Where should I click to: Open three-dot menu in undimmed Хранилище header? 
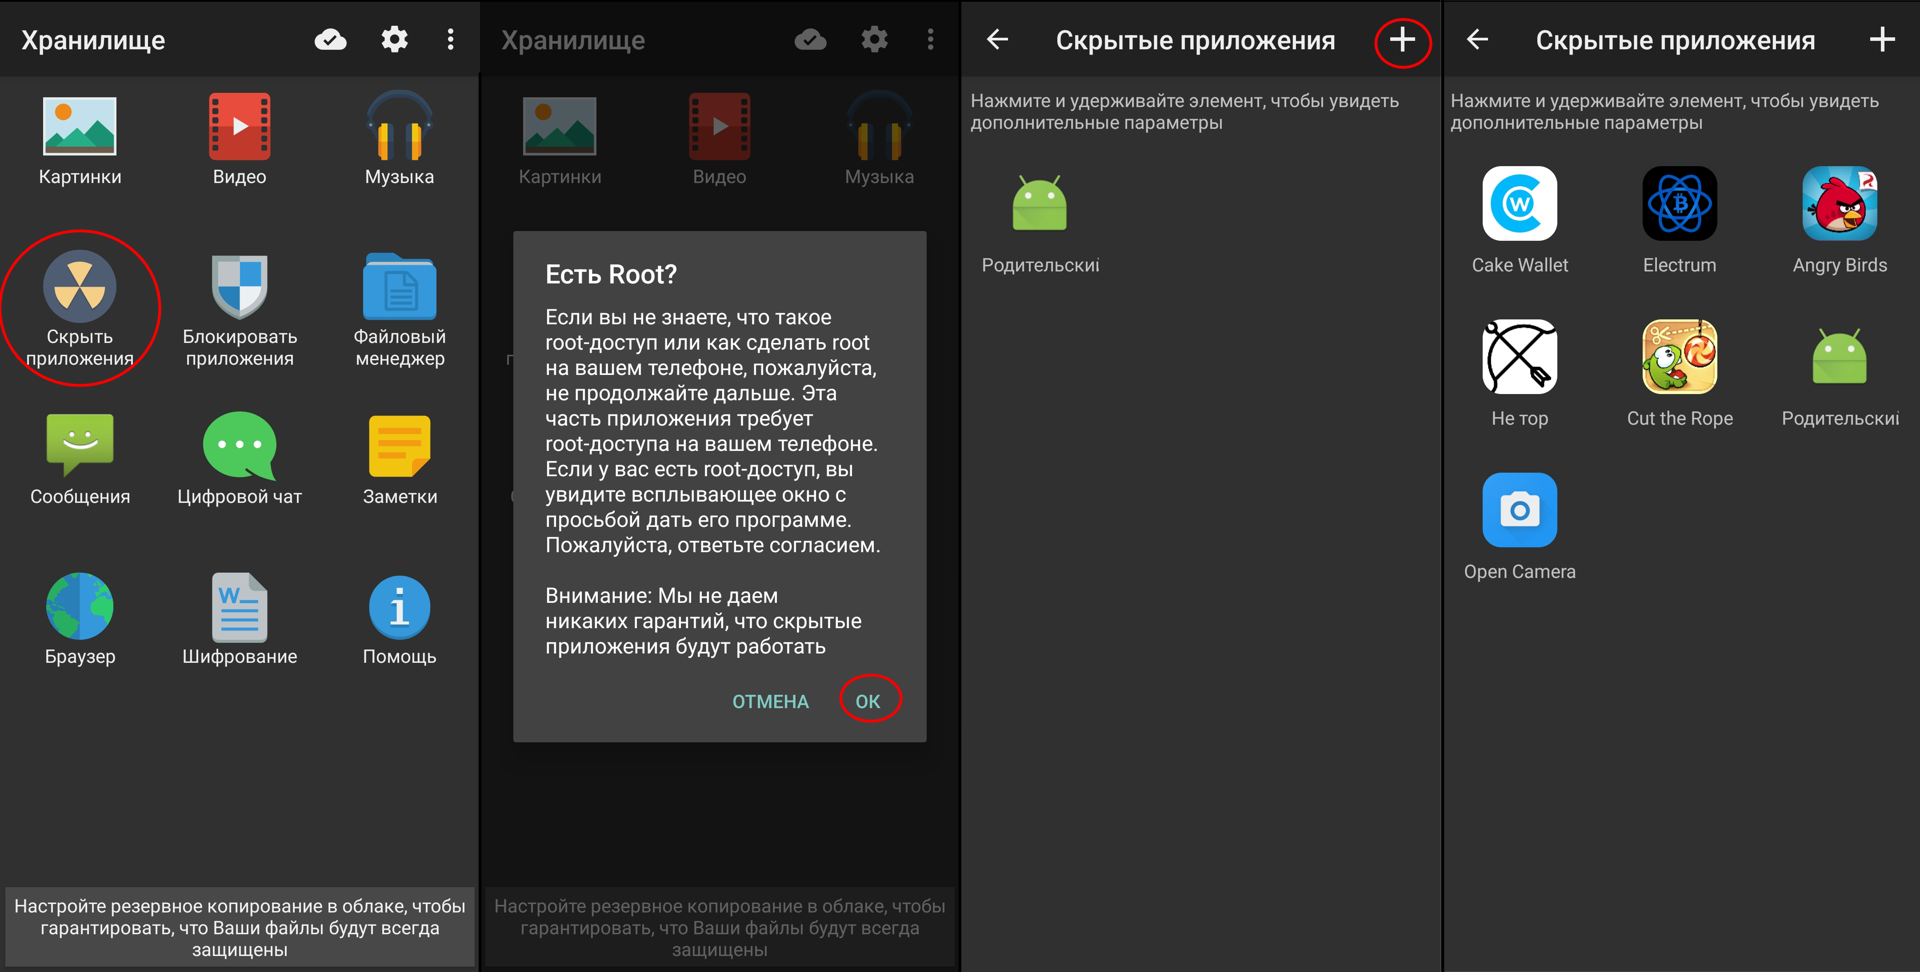pyautogui.click(x=451, y=40)
